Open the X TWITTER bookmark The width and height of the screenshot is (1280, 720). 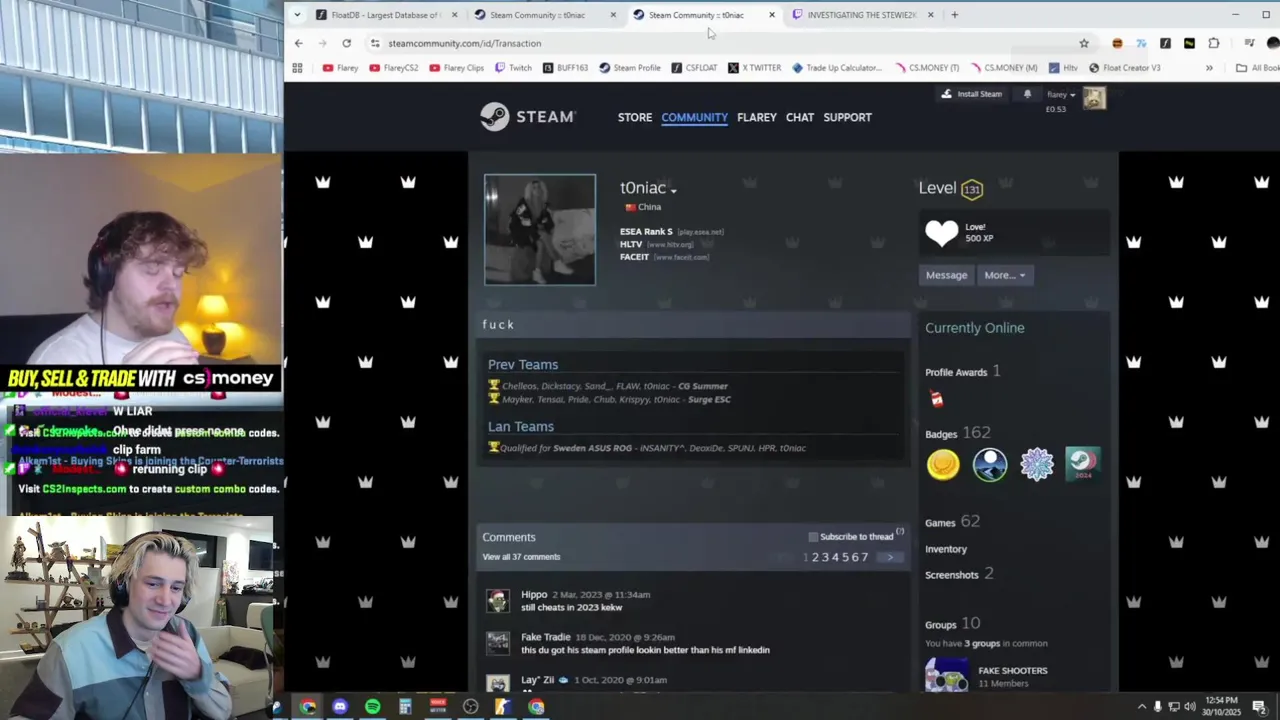tap(755, 68)
